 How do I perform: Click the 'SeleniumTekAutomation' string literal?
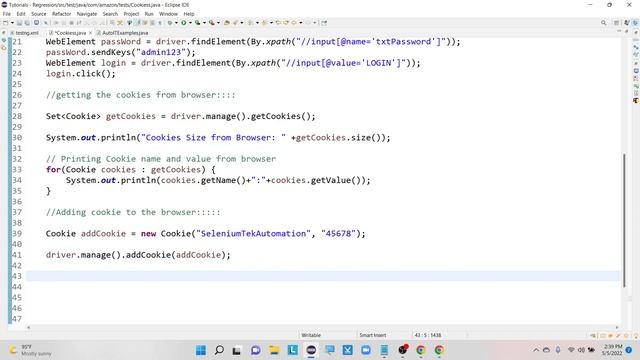(x=253, y=233)
